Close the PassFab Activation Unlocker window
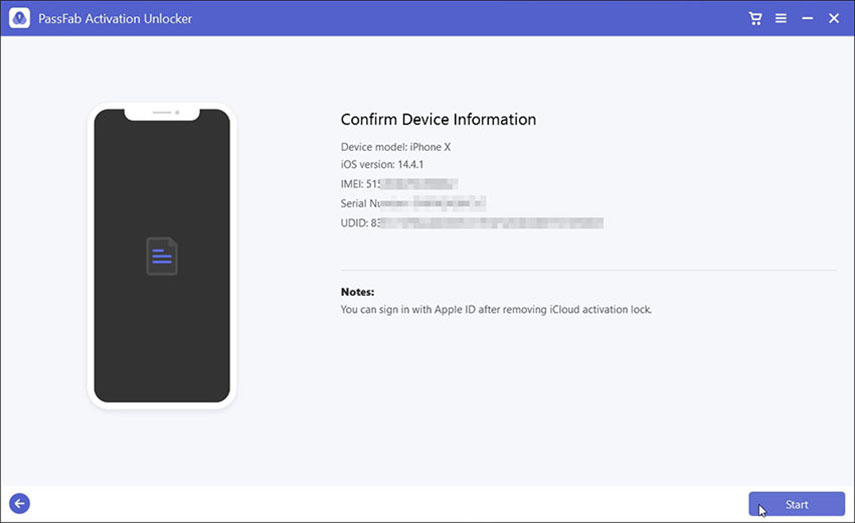This screenshot has width=855, height=523. [x=834, y=18]
